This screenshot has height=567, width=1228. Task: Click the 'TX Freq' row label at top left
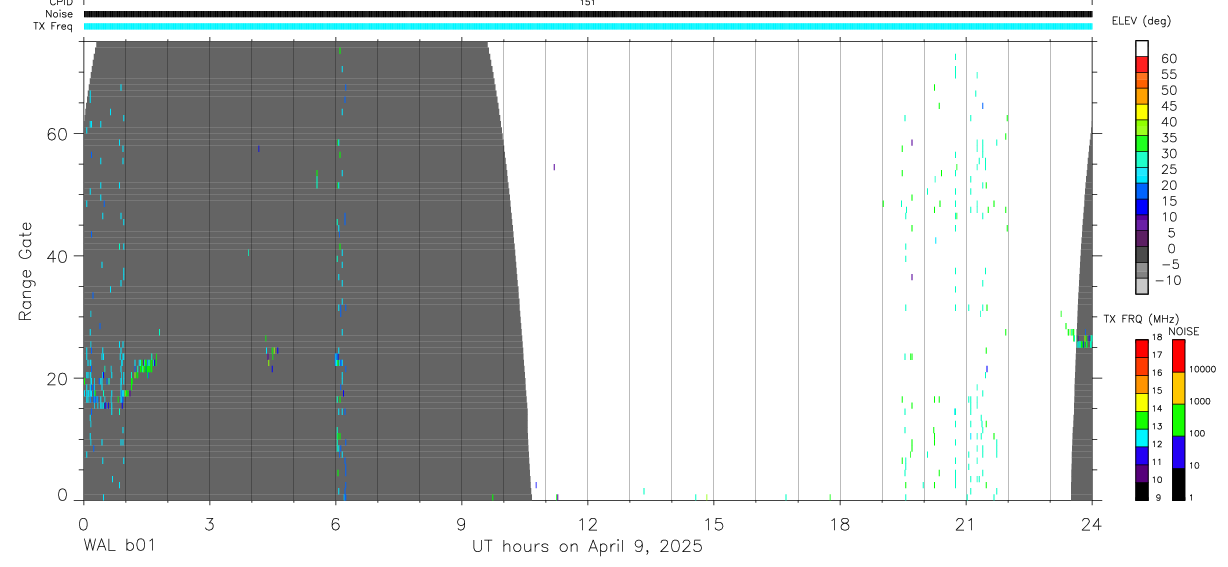54,25
